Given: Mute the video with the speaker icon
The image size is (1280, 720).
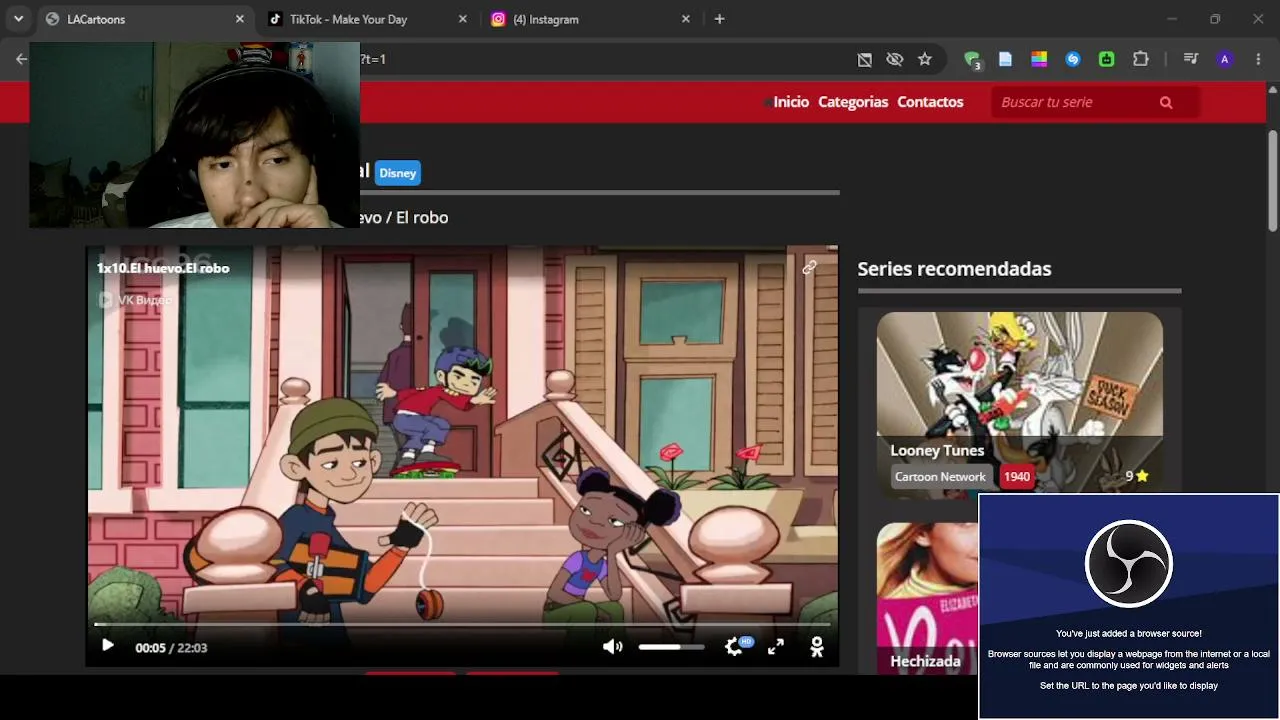Looking at the screenshot, I should 613,647.
